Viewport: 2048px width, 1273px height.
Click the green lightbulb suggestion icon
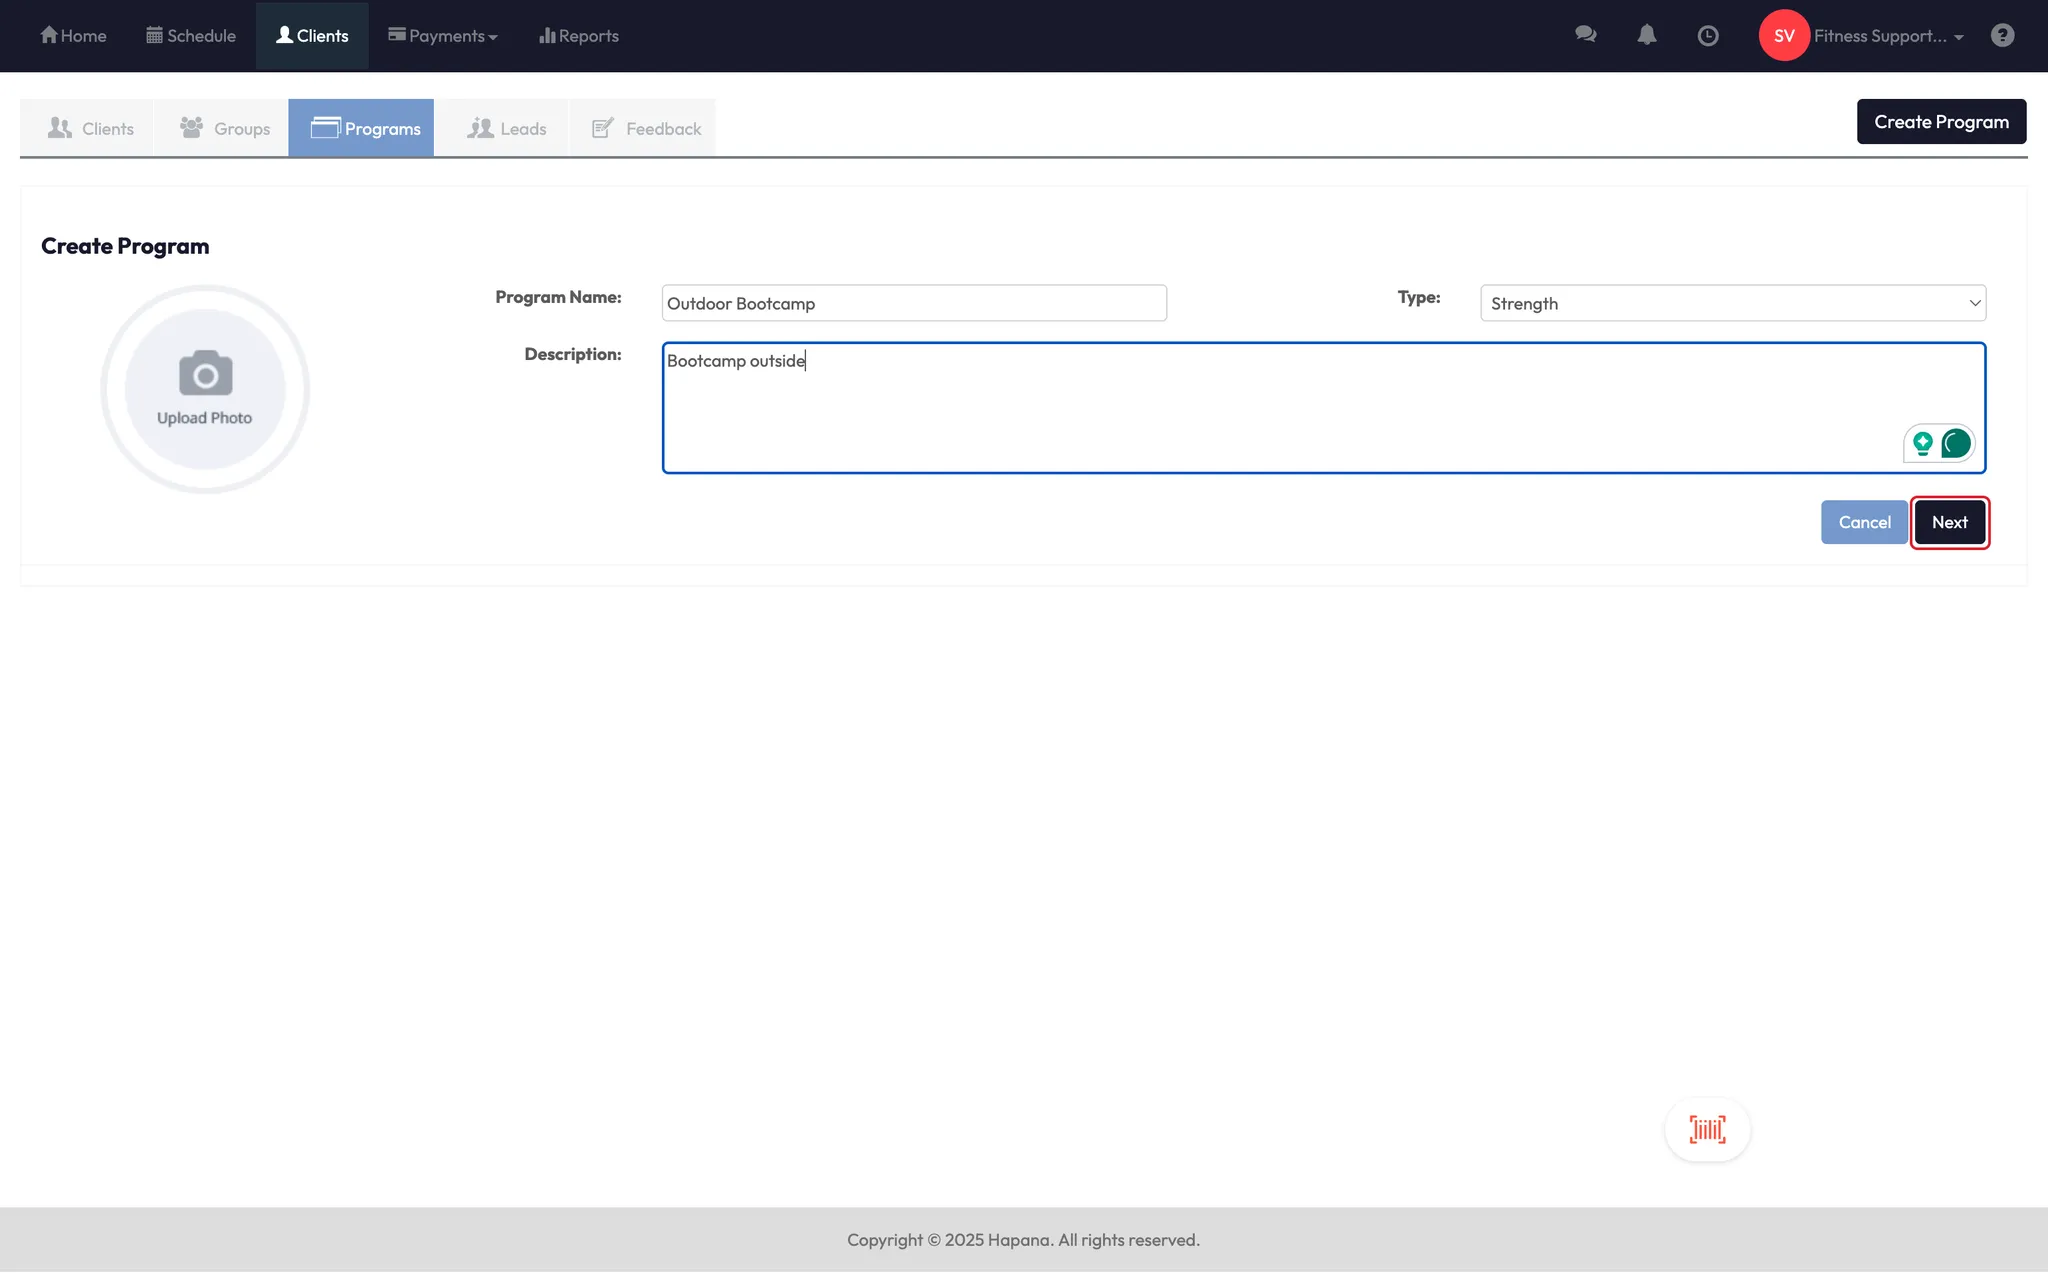(x=1922, y=443)
